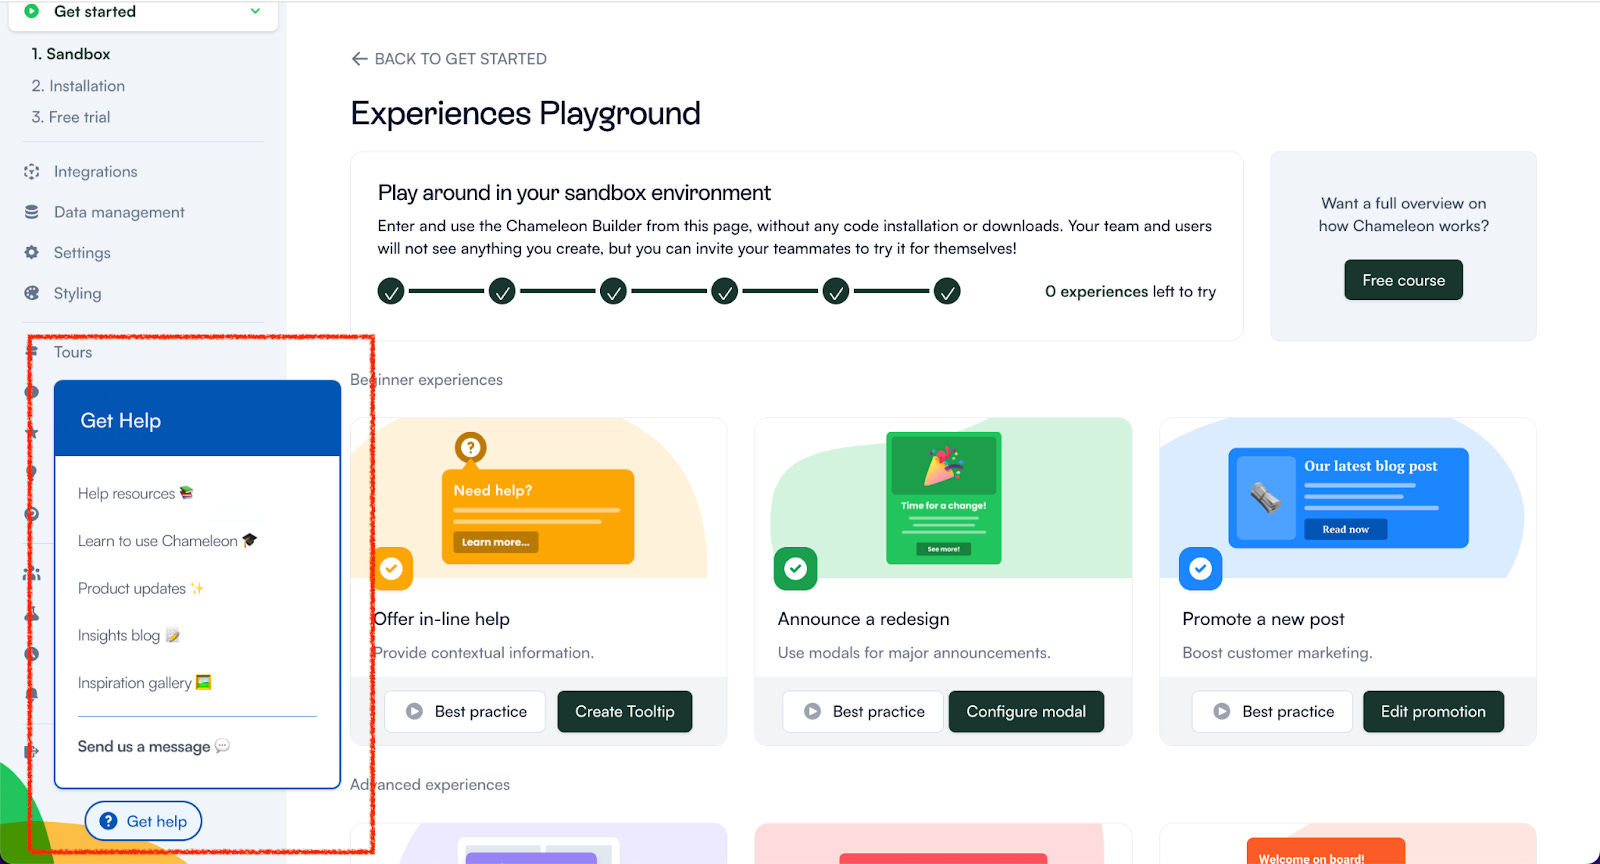Click the Settings gear icon
The width and height of the screenshot is (1600, 864).
[32, 253]
